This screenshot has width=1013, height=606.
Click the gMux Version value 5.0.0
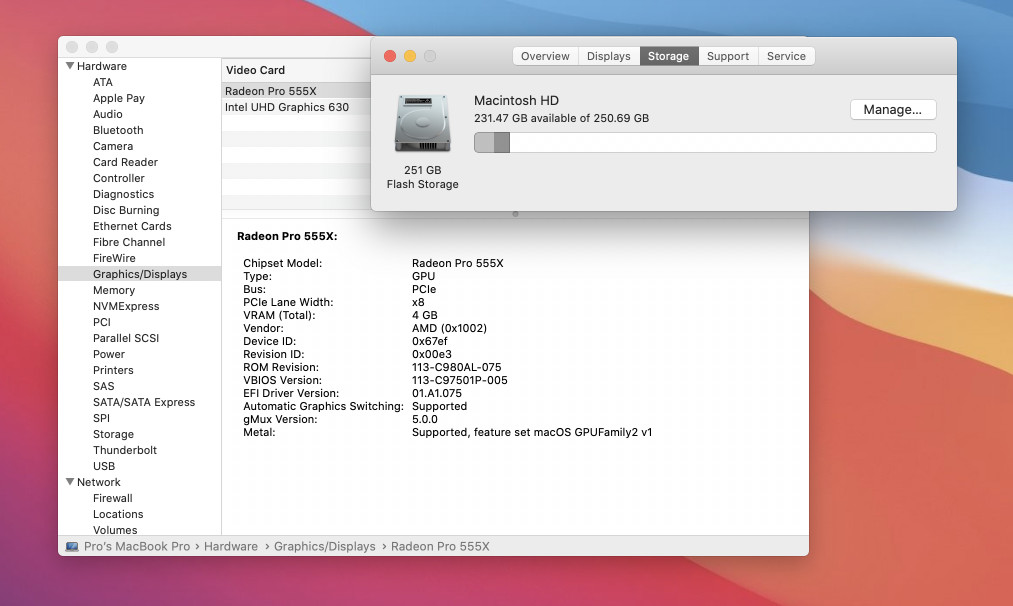[x=425, y=419]
